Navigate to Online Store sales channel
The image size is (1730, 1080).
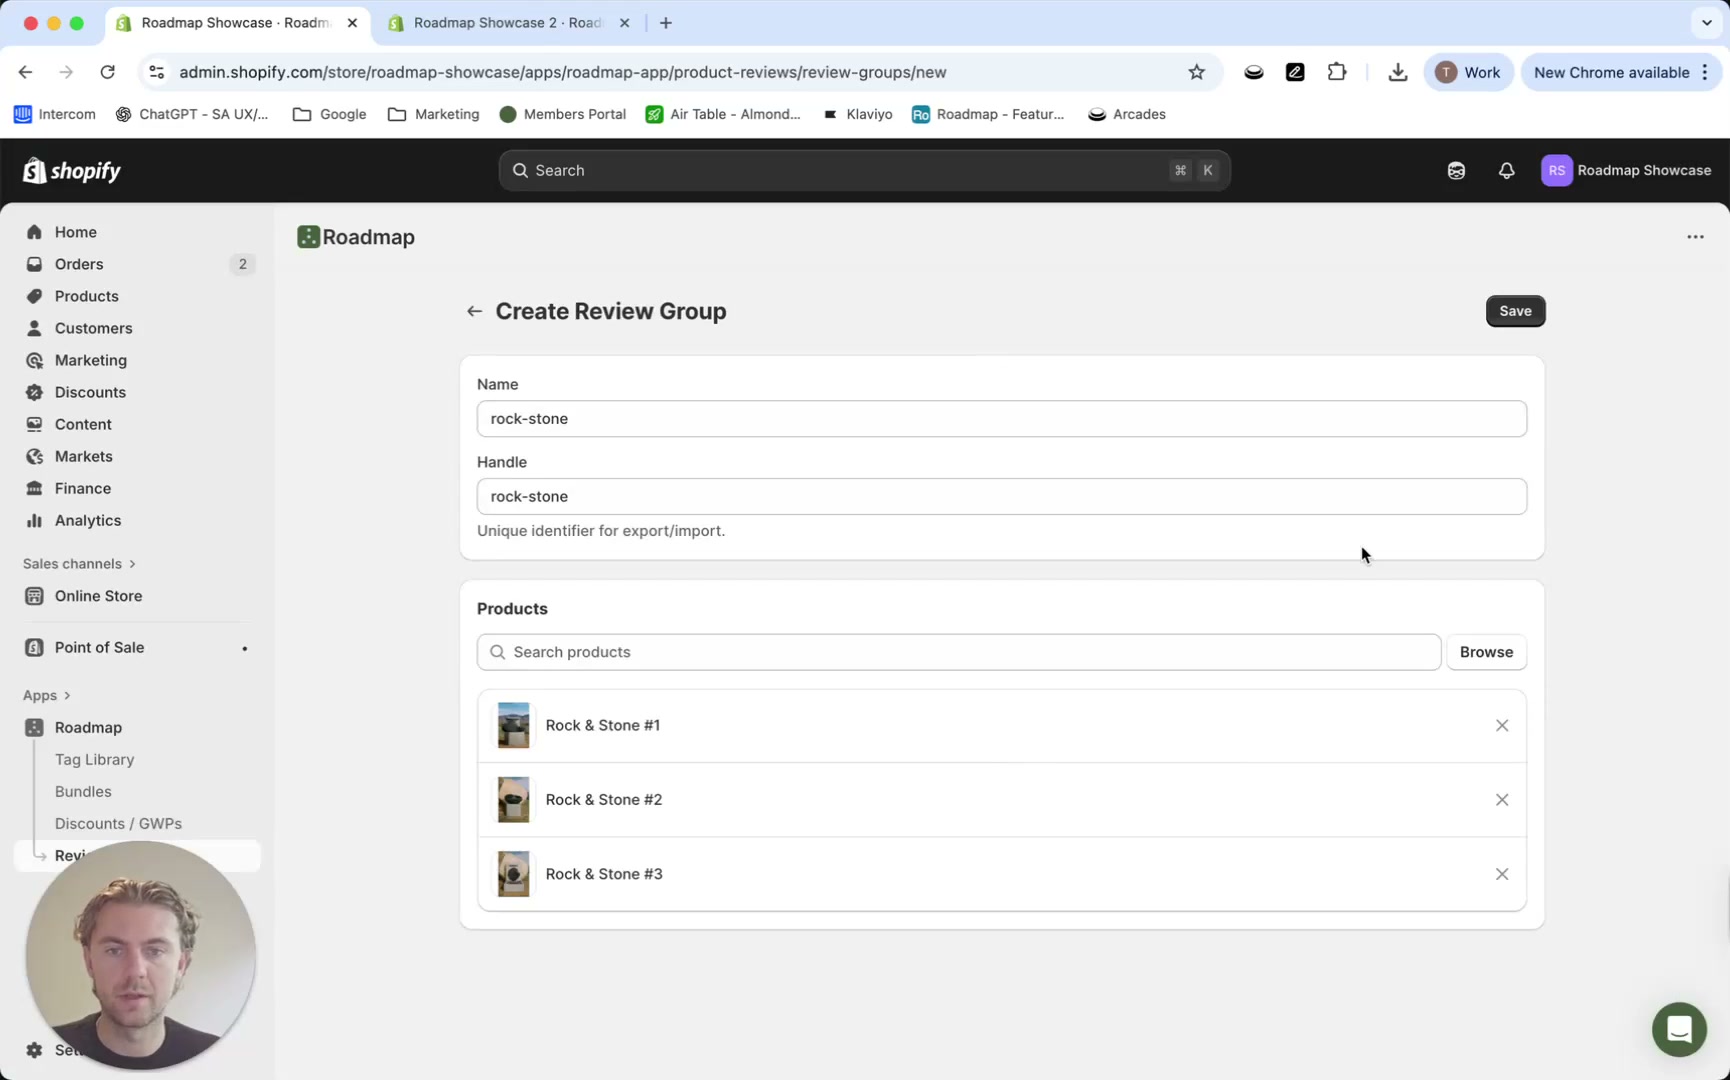[98, 595]
